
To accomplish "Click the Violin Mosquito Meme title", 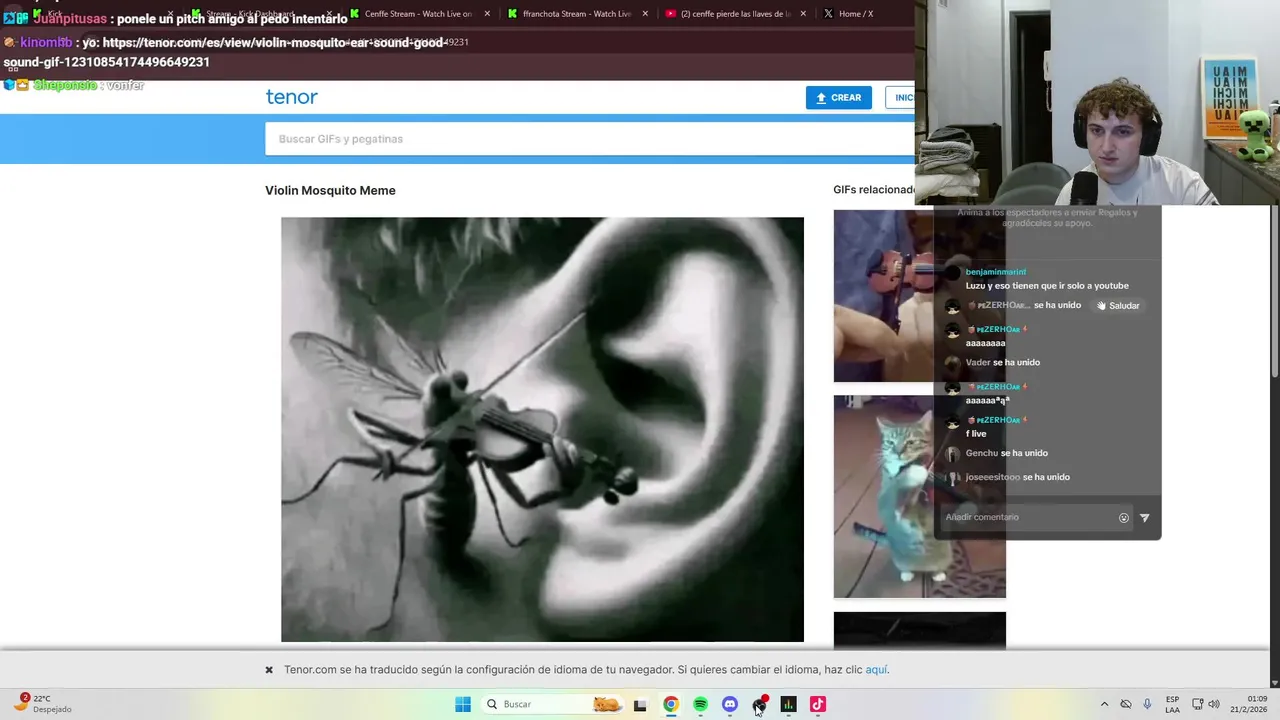I will (x=330, y=190).
